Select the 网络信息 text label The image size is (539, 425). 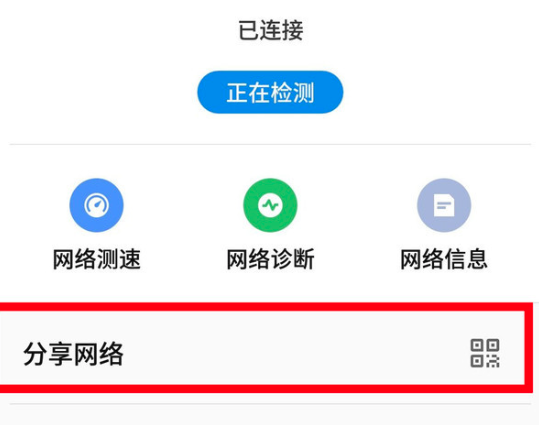pyautogui.click(x=444, y=259)
